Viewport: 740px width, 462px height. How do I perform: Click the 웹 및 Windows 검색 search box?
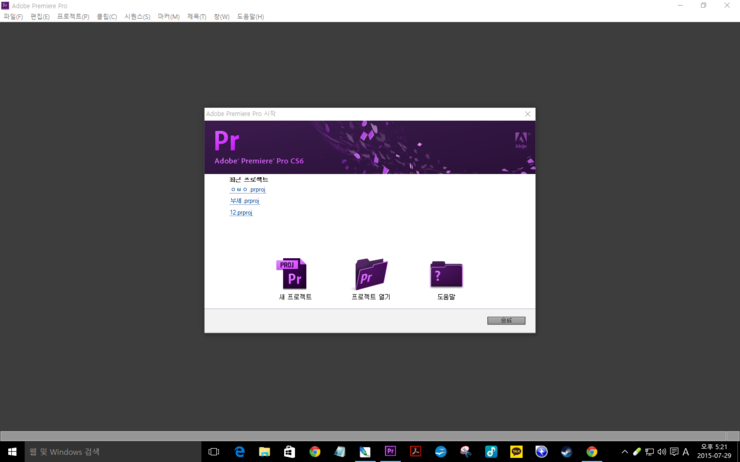[112, 452]
